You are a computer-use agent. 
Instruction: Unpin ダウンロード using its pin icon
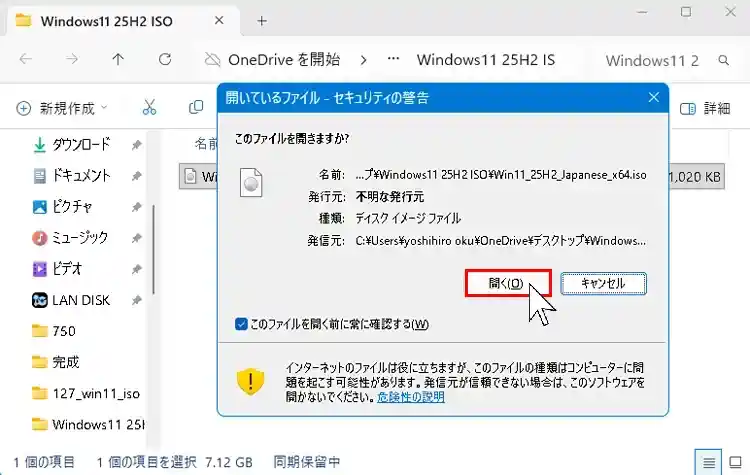point(137,144)
